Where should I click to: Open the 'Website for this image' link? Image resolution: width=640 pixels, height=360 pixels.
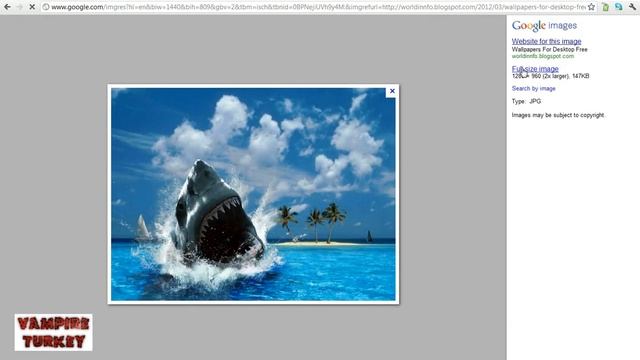tap(546, 41)
